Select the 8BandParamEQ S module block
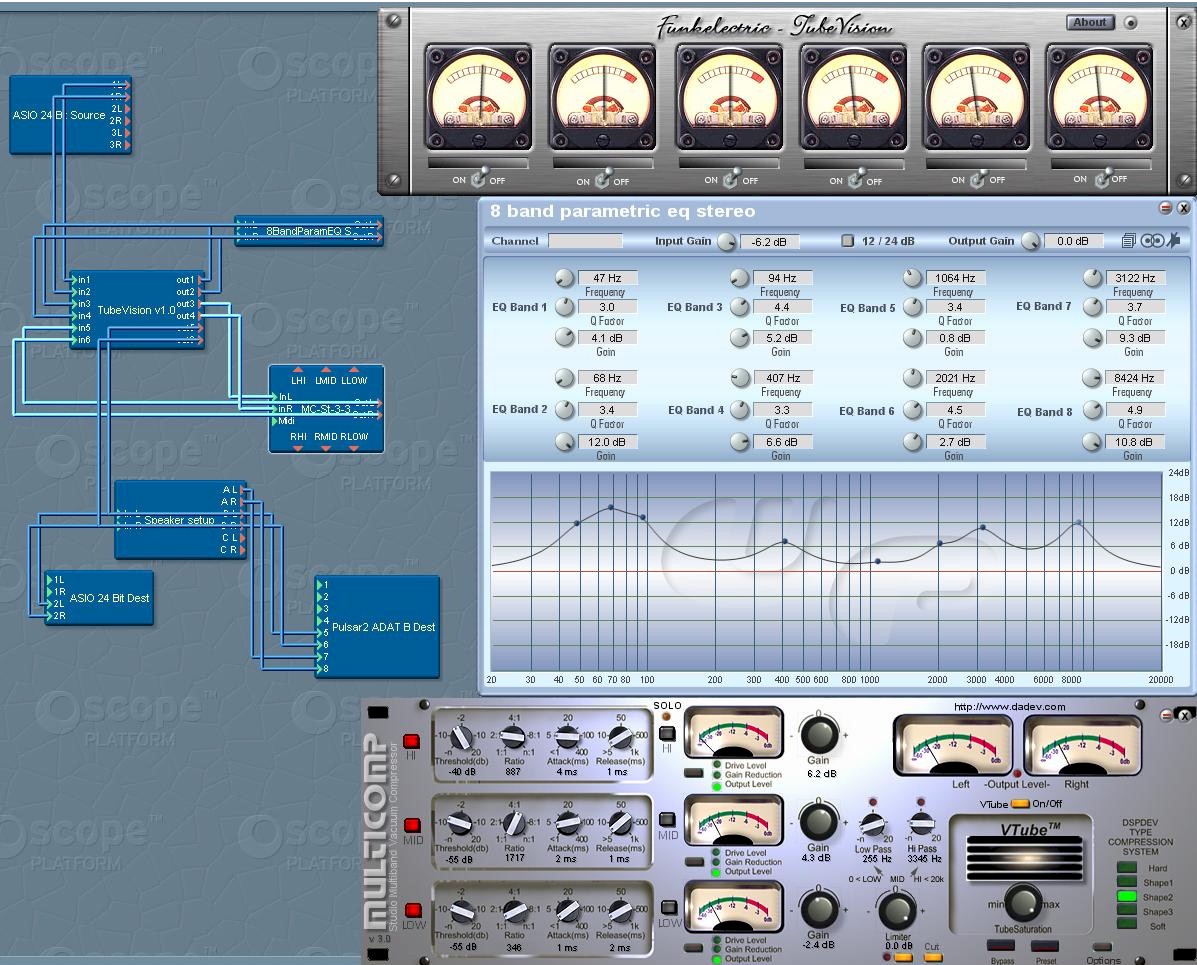The image size is (1197, 965). (308, 231)
